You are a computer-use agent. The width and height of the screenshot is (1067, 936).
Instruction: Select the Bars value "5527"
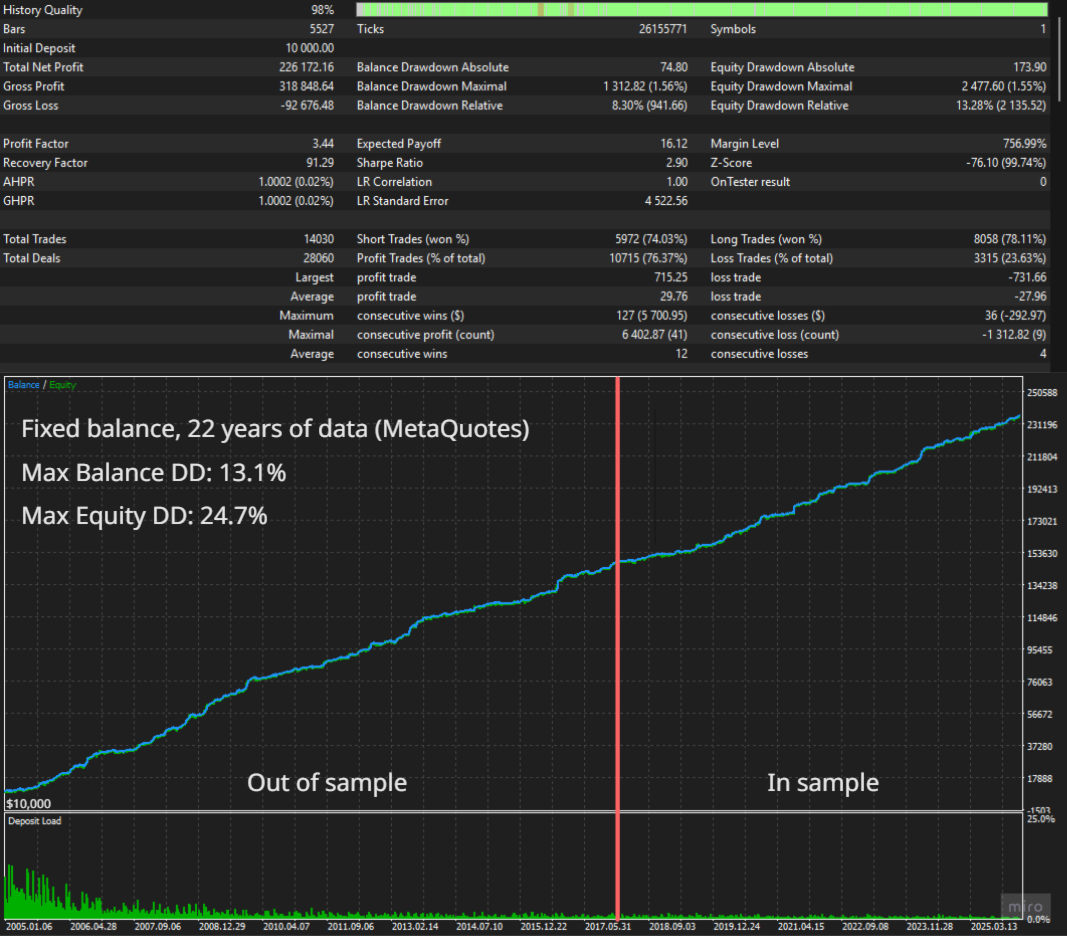[x=322, y=29]
